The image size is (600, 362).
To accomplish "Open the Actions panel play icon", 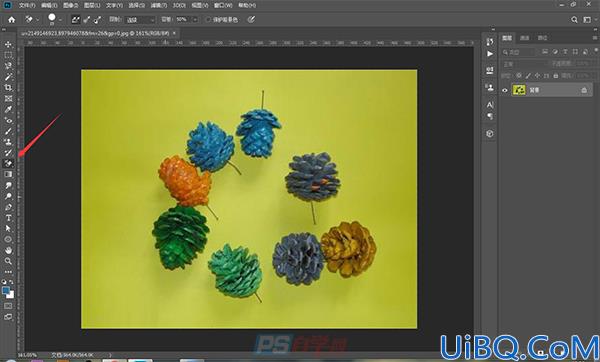I will pyautogui.click(x=490, y=54).
